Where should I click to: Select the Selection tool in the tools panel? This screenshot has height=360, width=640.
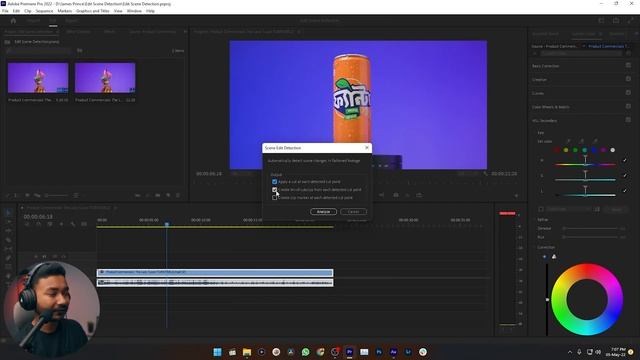coord(8,213)
